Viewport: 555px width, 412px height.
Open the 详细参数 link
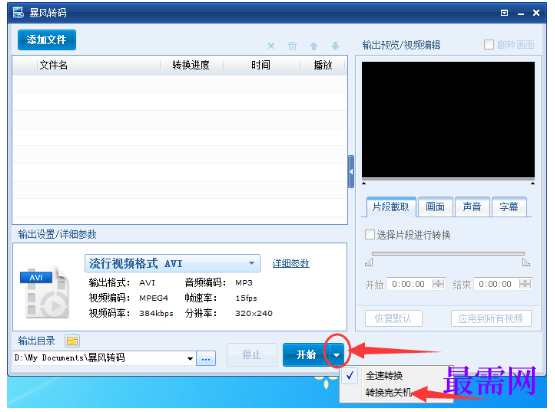291,263
